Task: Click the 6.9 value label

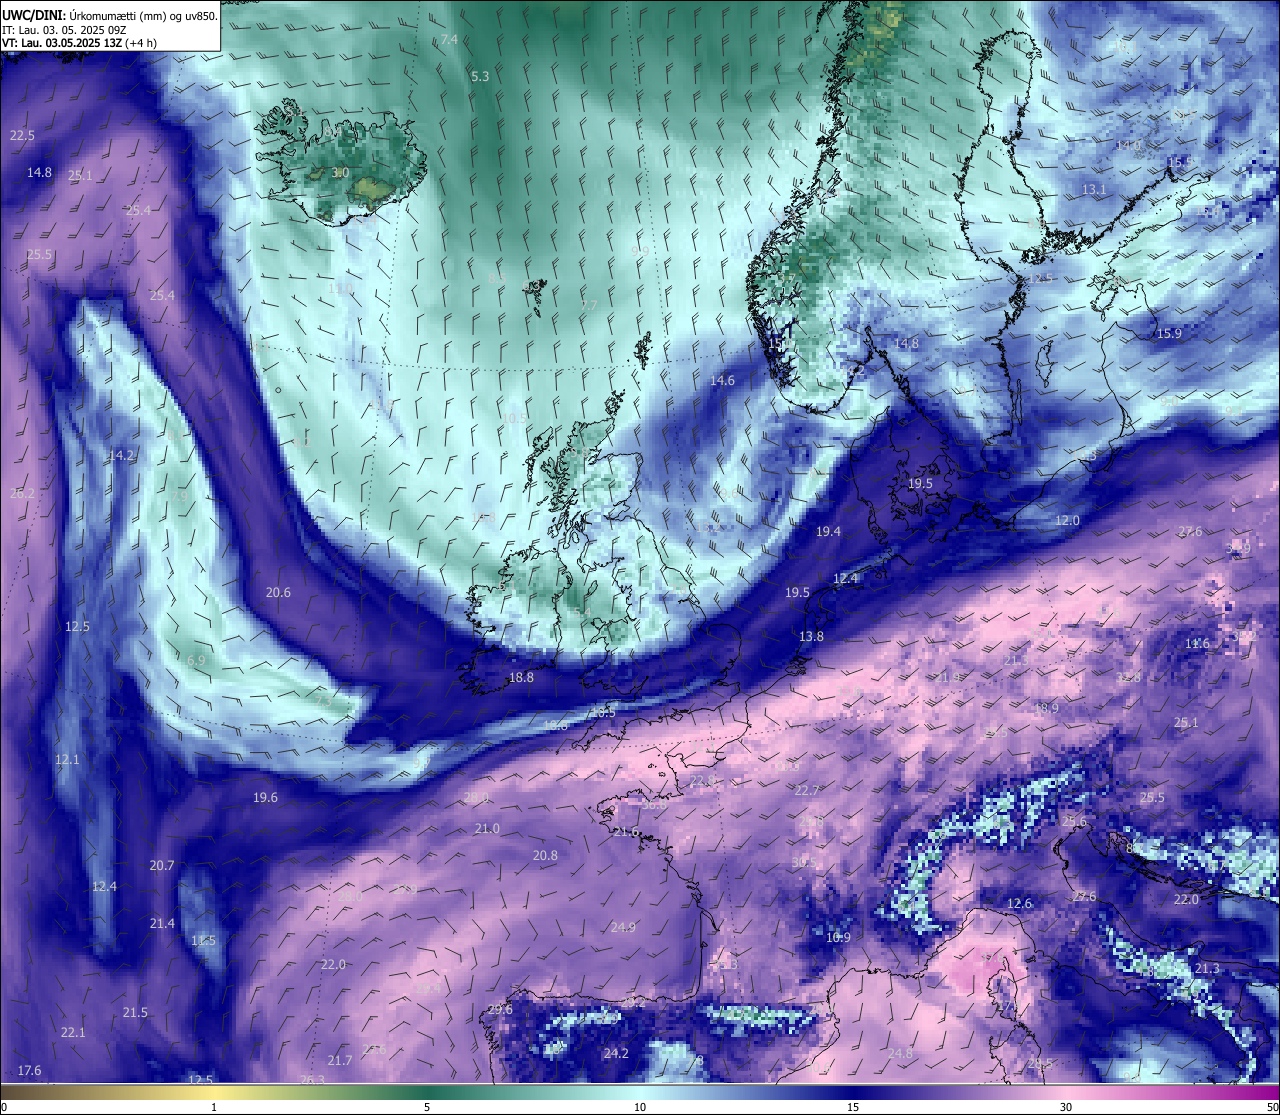Action: (x=196, y=661)
